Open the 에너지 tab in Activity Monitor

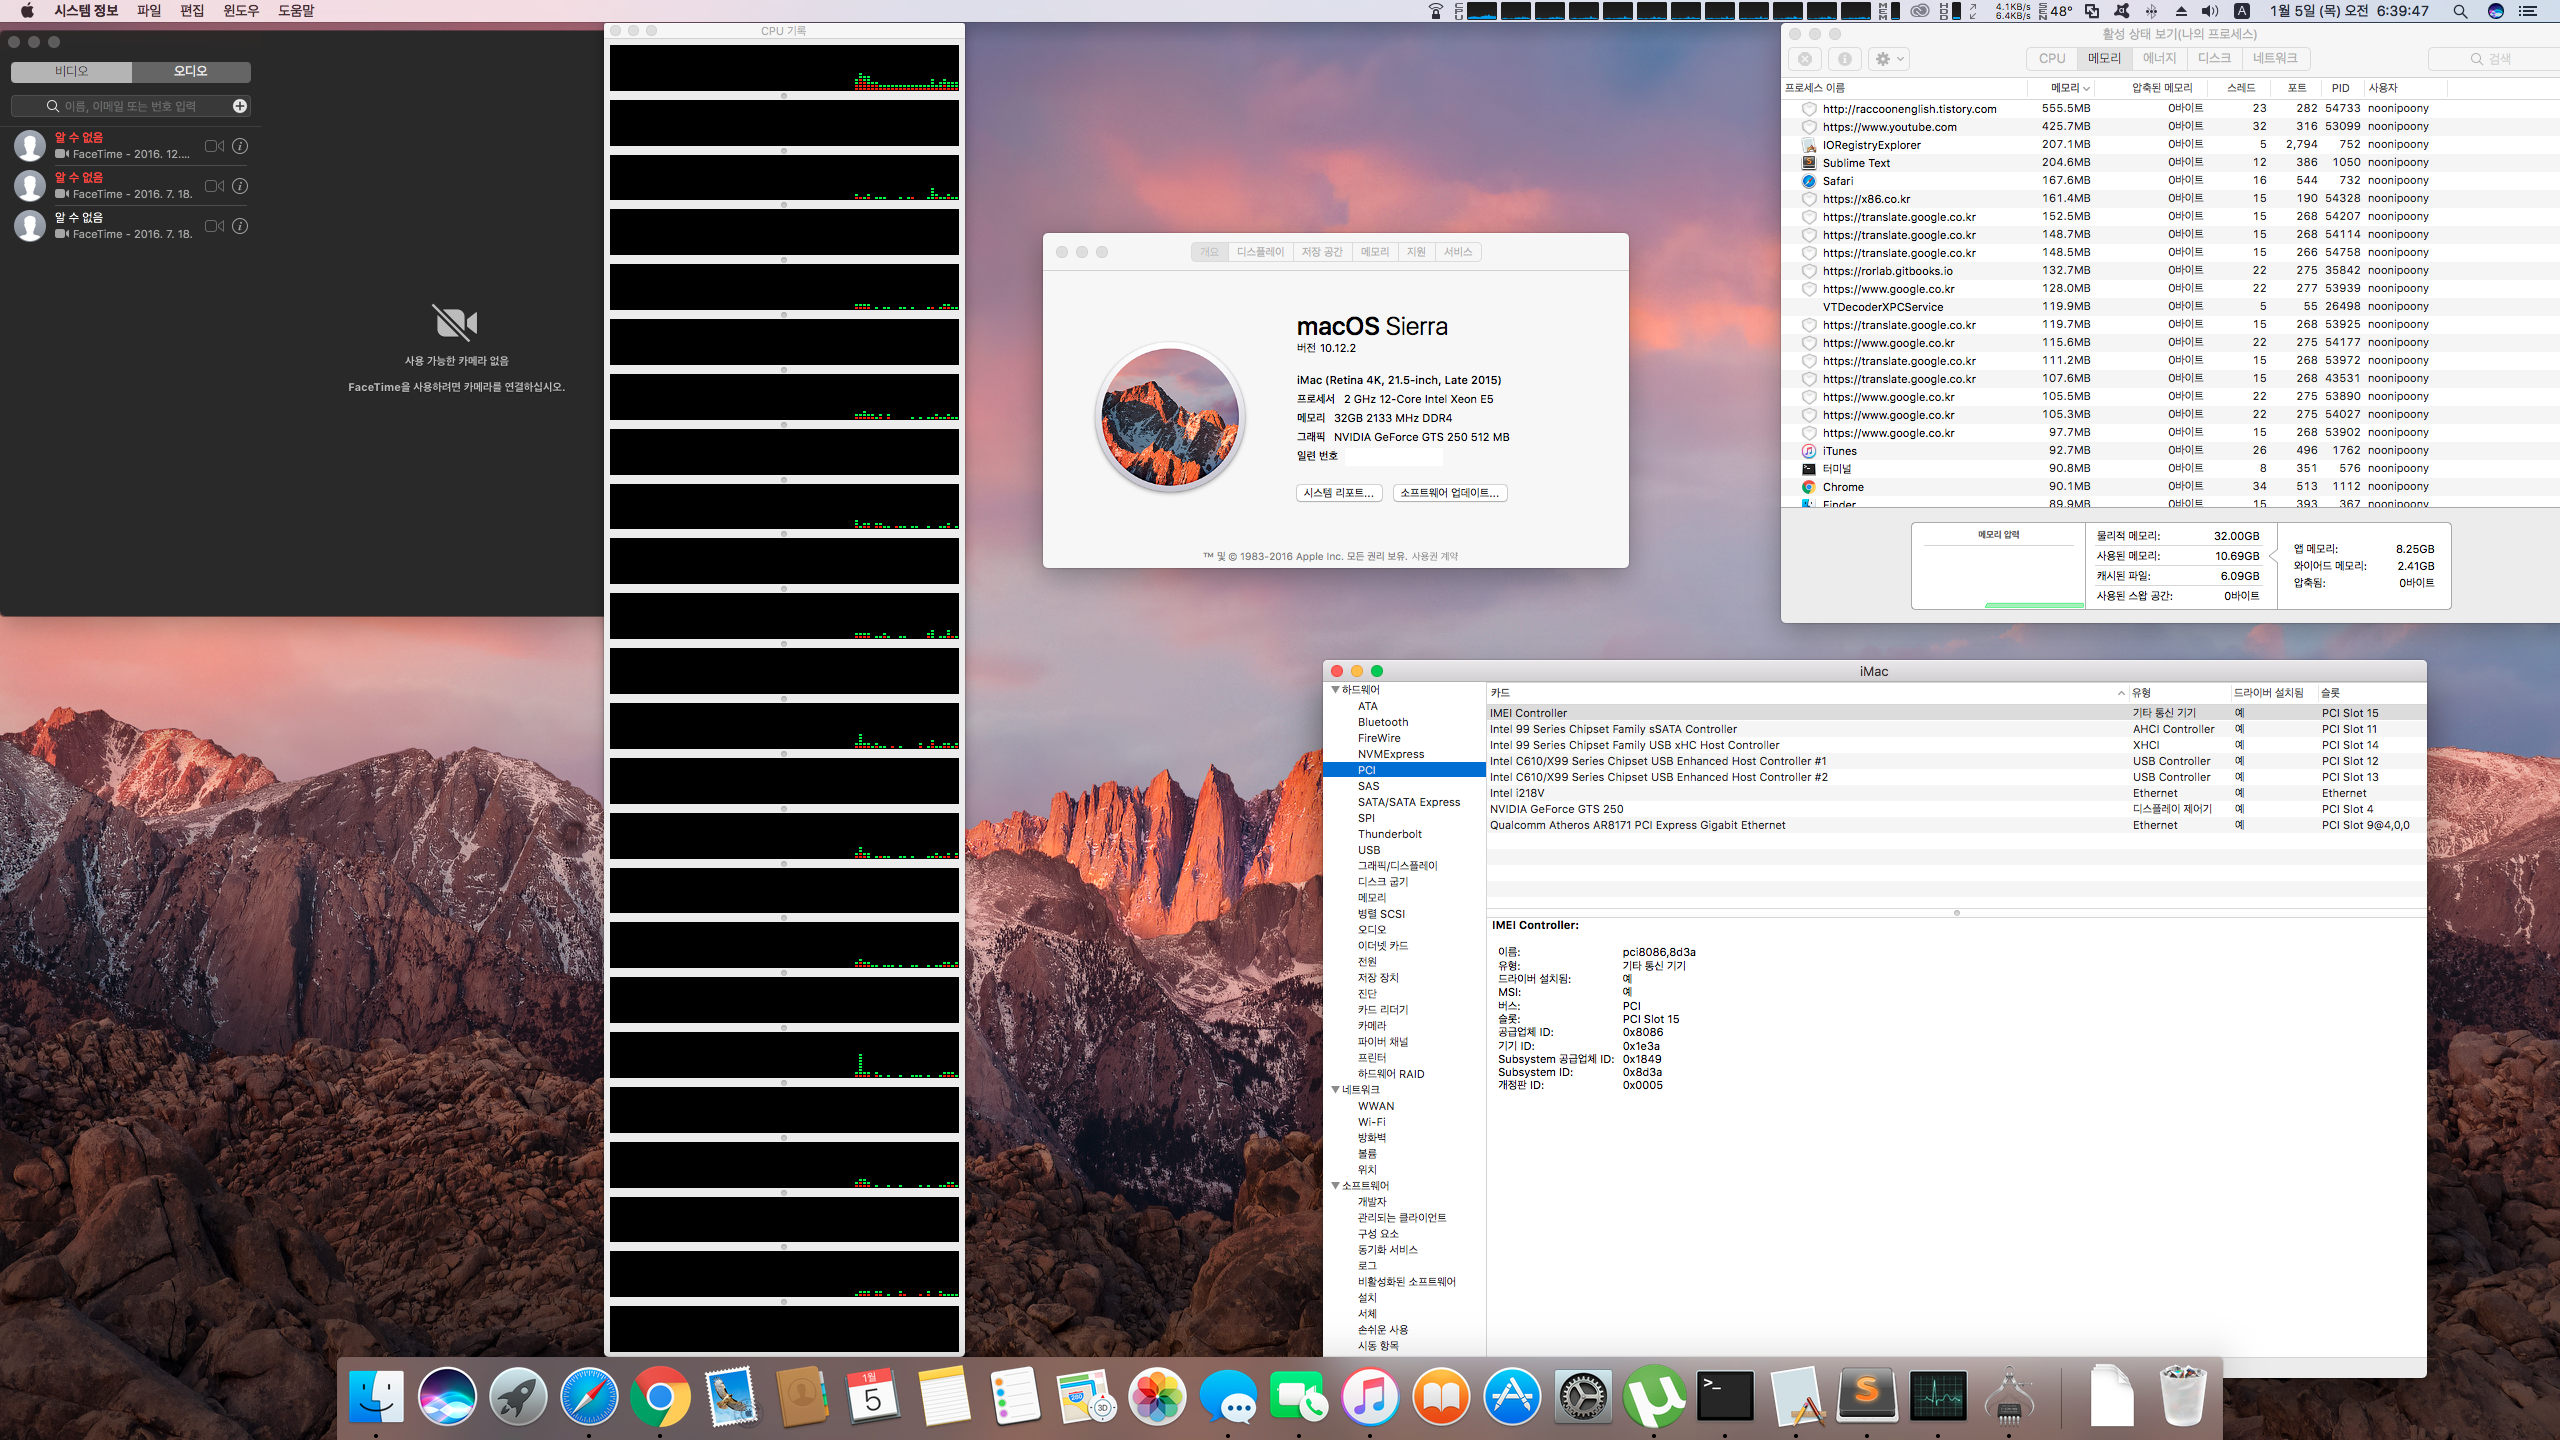(x=2160, y=59)
